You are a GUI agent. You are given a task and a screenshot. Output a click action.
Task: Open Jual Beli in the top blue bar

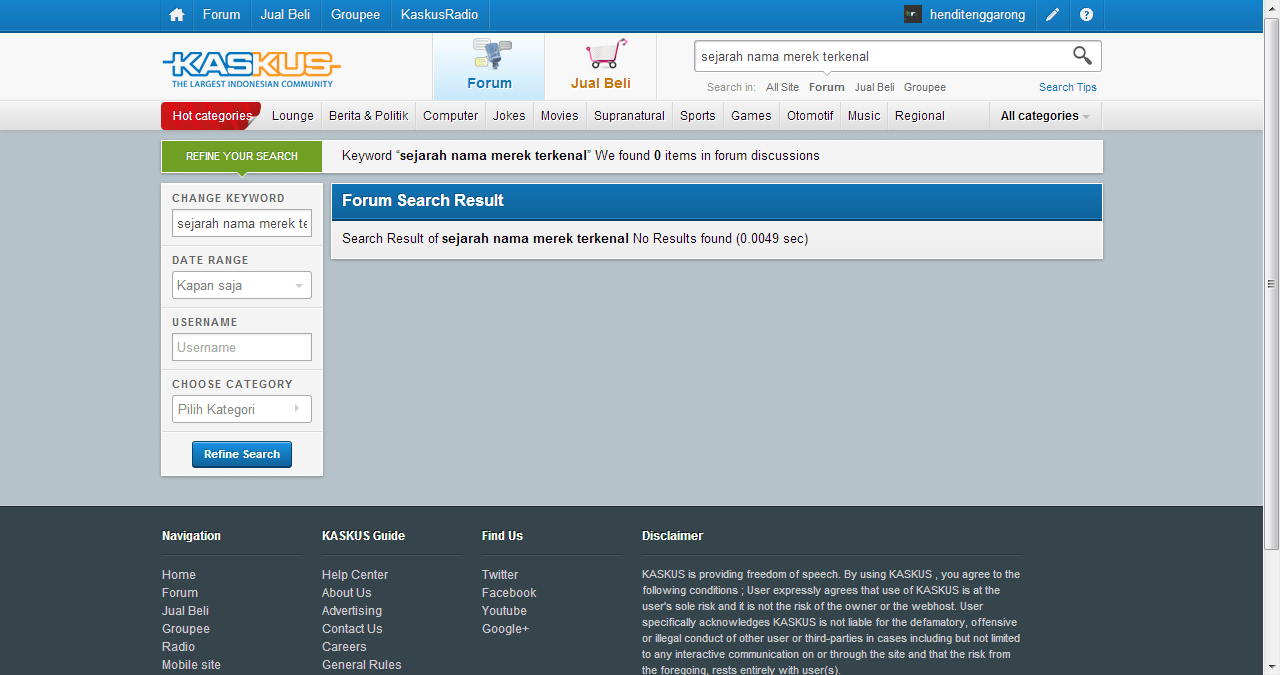click(x=285, y=15)
